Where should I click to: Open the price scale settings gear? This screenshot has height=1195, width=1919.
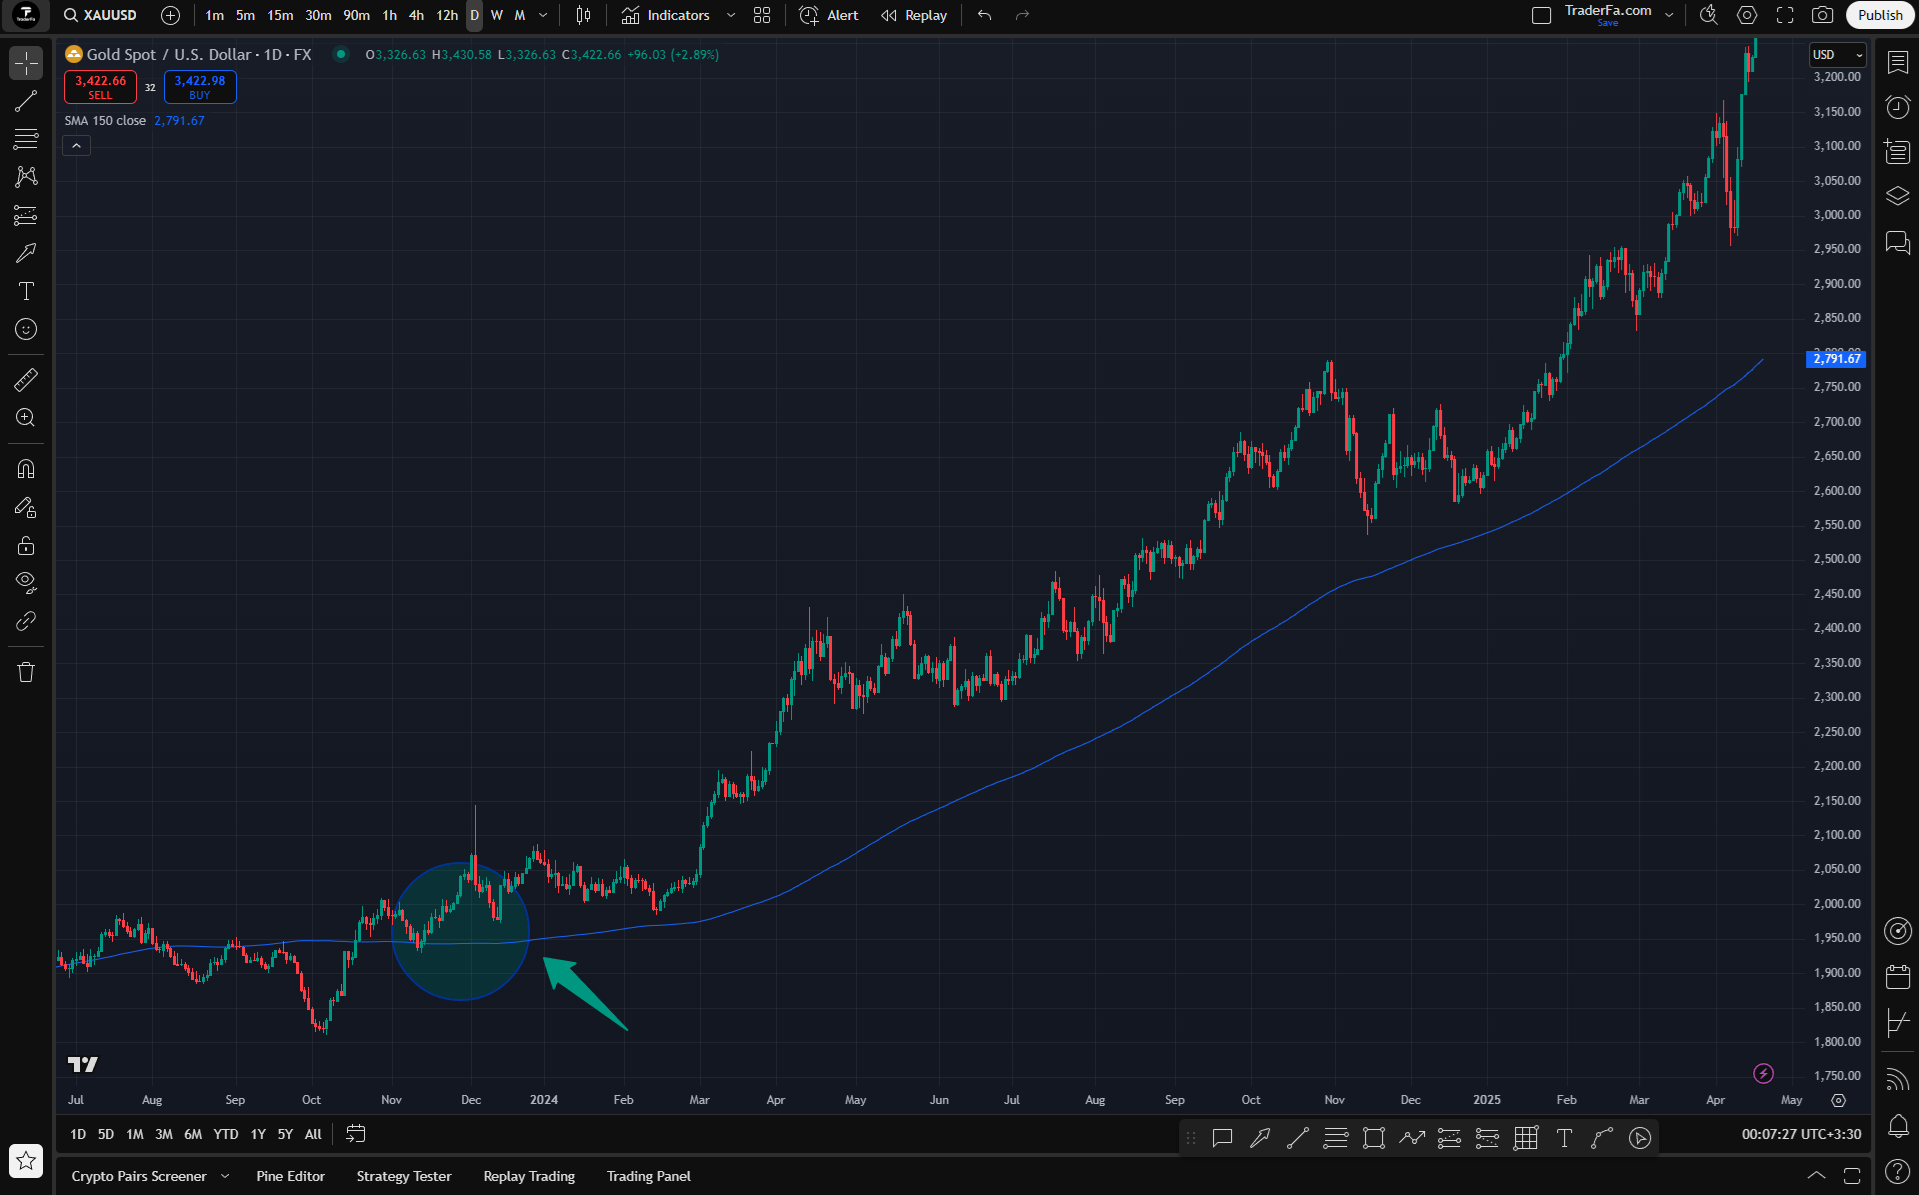(x=1838, y=1100)
